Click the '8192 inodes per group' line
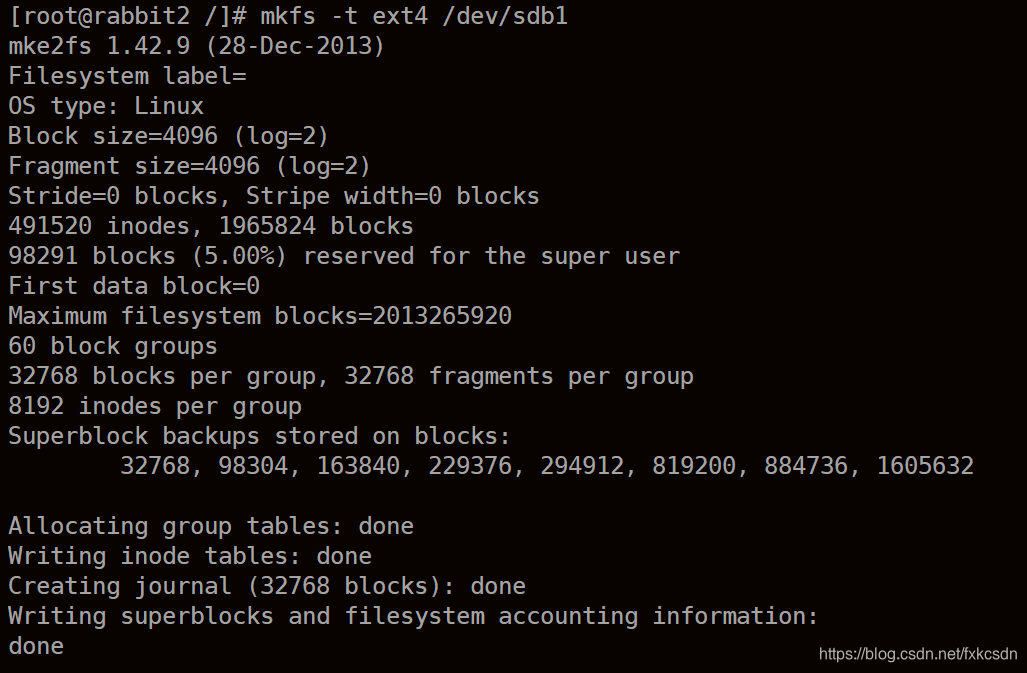This screenshot has width=1027, height=673. pos(155,407)
